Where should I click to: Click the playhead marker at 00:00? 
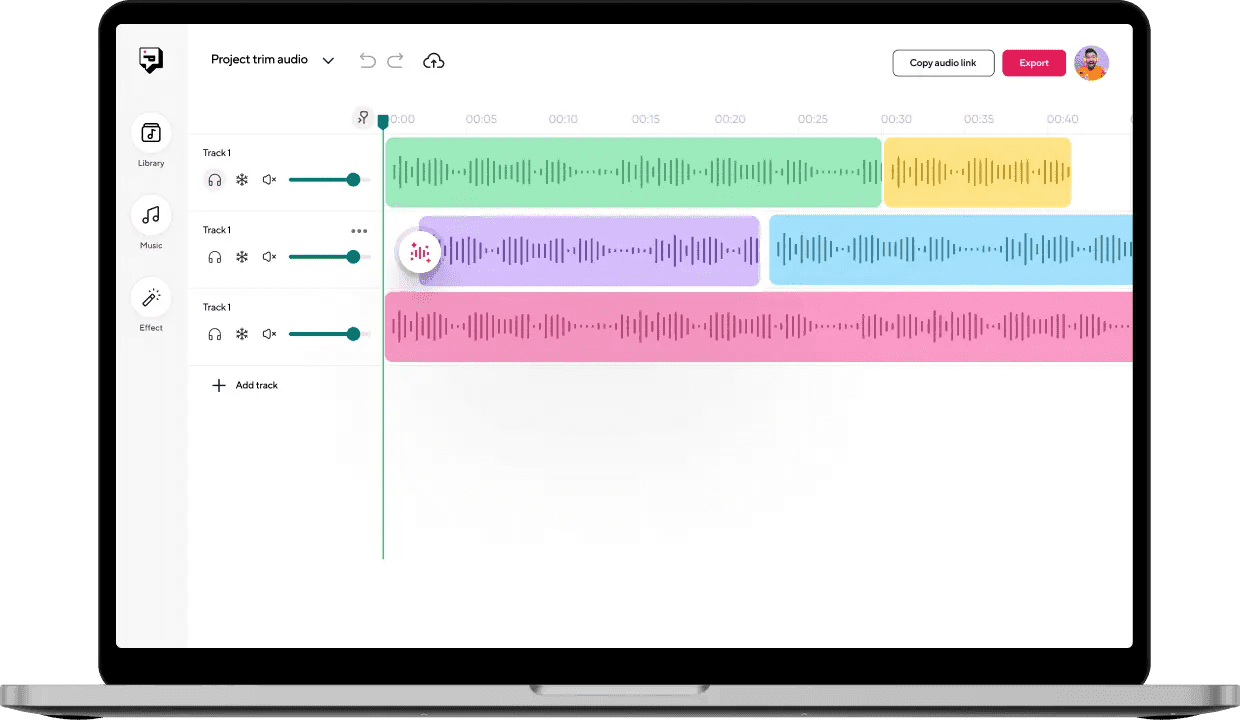(383, 121)
